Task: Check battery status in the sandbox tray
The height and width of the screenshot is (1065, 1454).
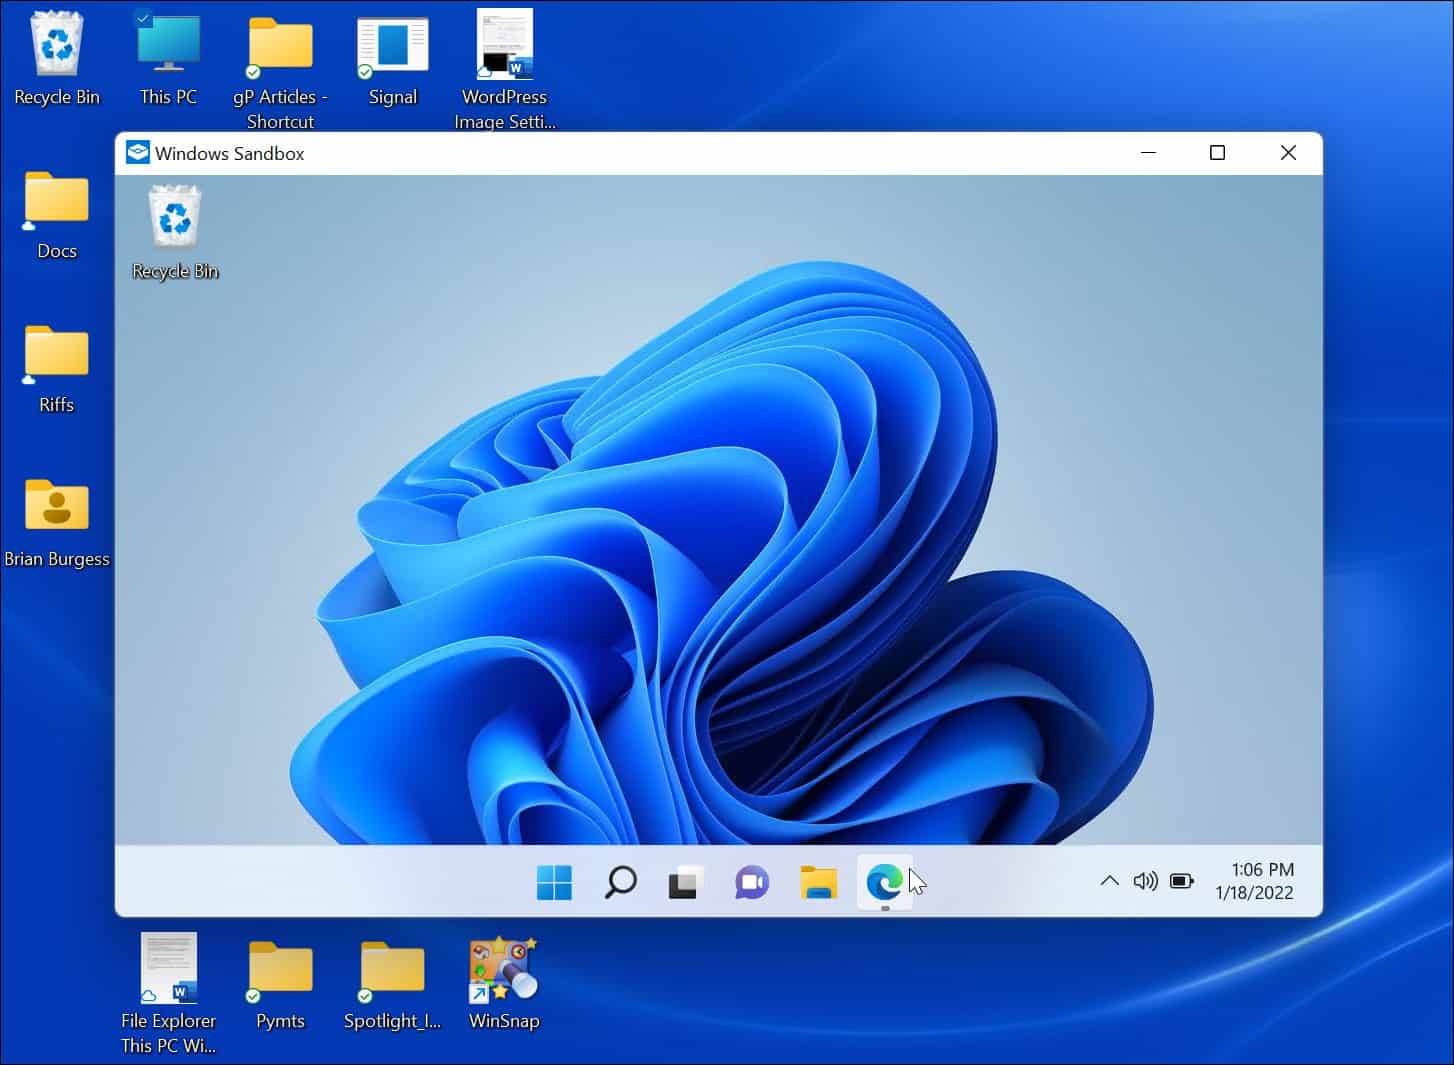Action: tap(1181, 882)
